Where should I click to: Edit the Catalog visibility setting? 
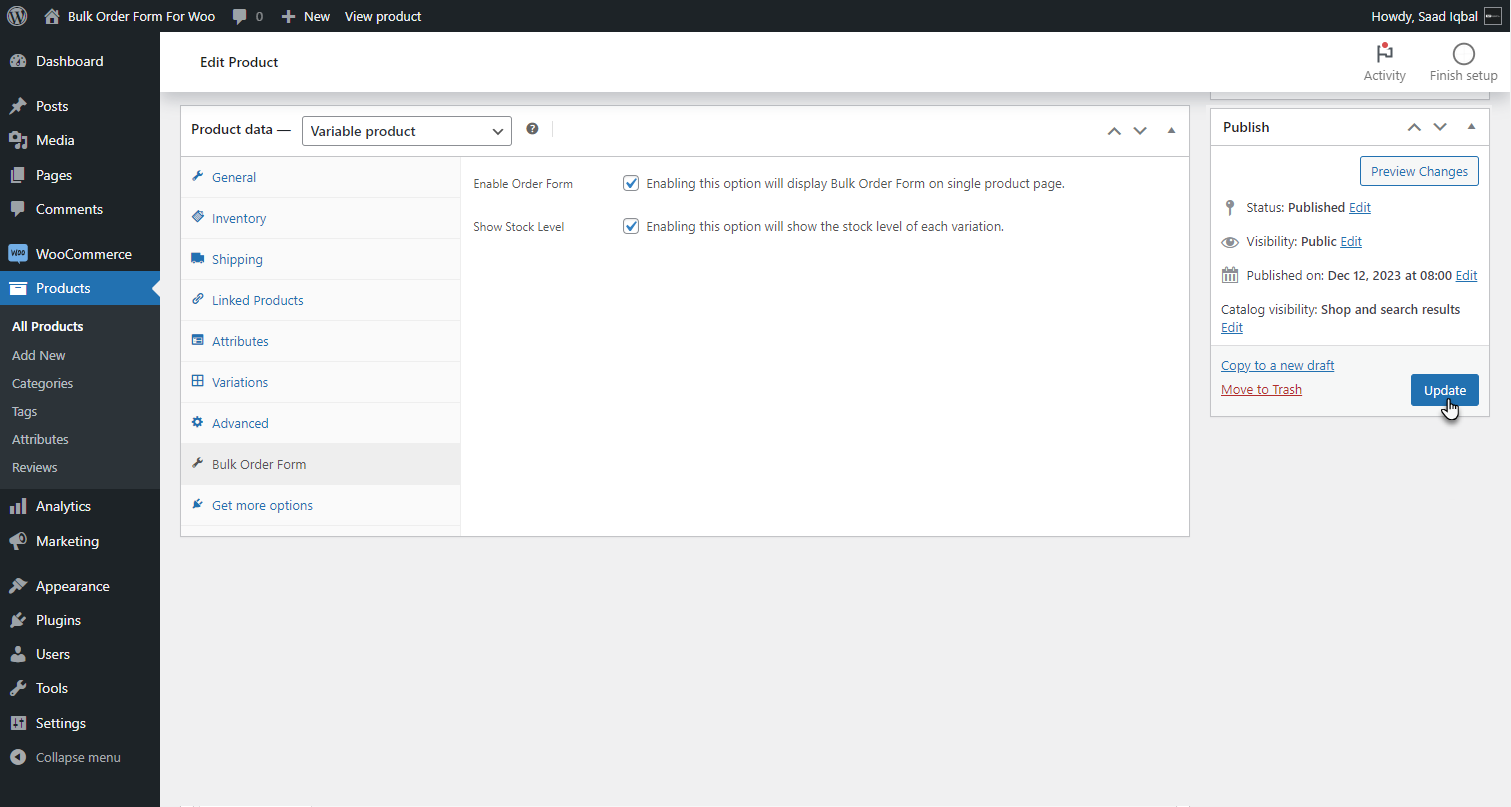pyautogui.click(x=1232, y=327)
